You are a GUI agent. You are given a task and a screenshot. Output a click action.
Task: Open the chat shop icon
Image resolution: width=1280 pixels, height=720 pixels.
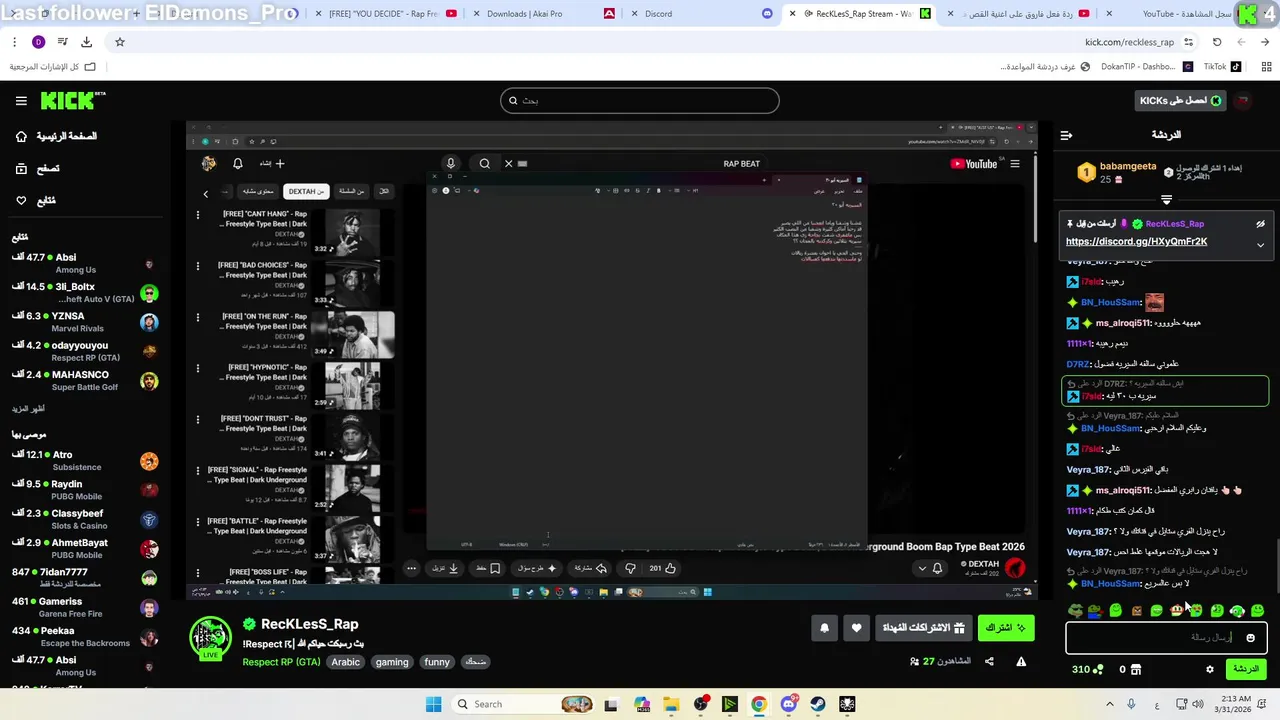(x=1135, y=670)
